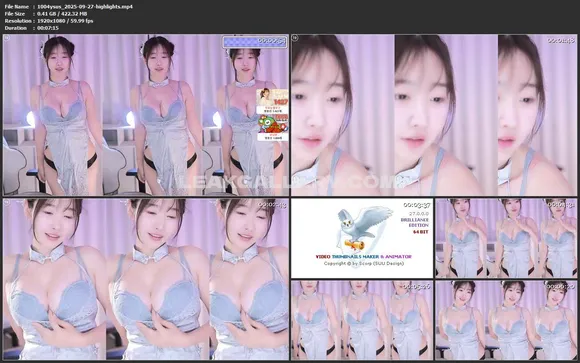This screenshot has height=363, width=580.
Task: Click the resolution value 1920x1080 / 59.99 fps
Action: (65, 21)
